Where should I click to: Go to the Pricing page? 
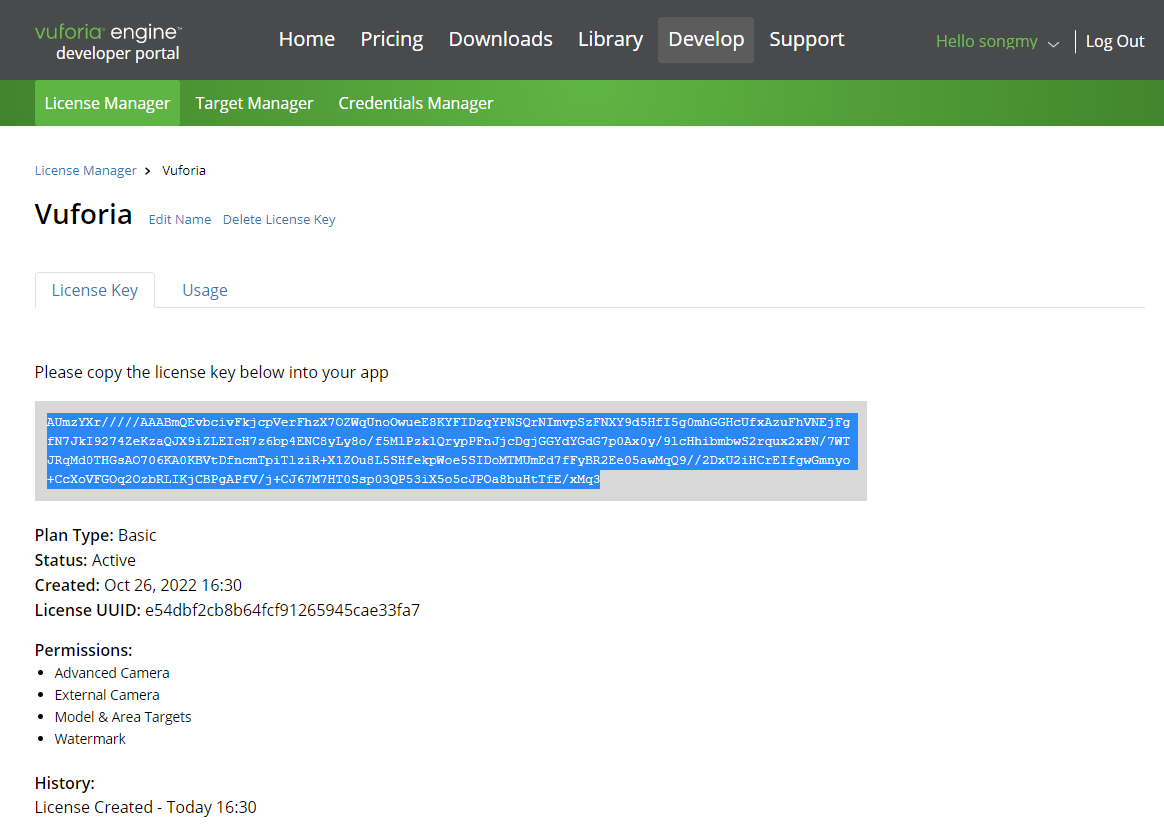pos(391,39)
